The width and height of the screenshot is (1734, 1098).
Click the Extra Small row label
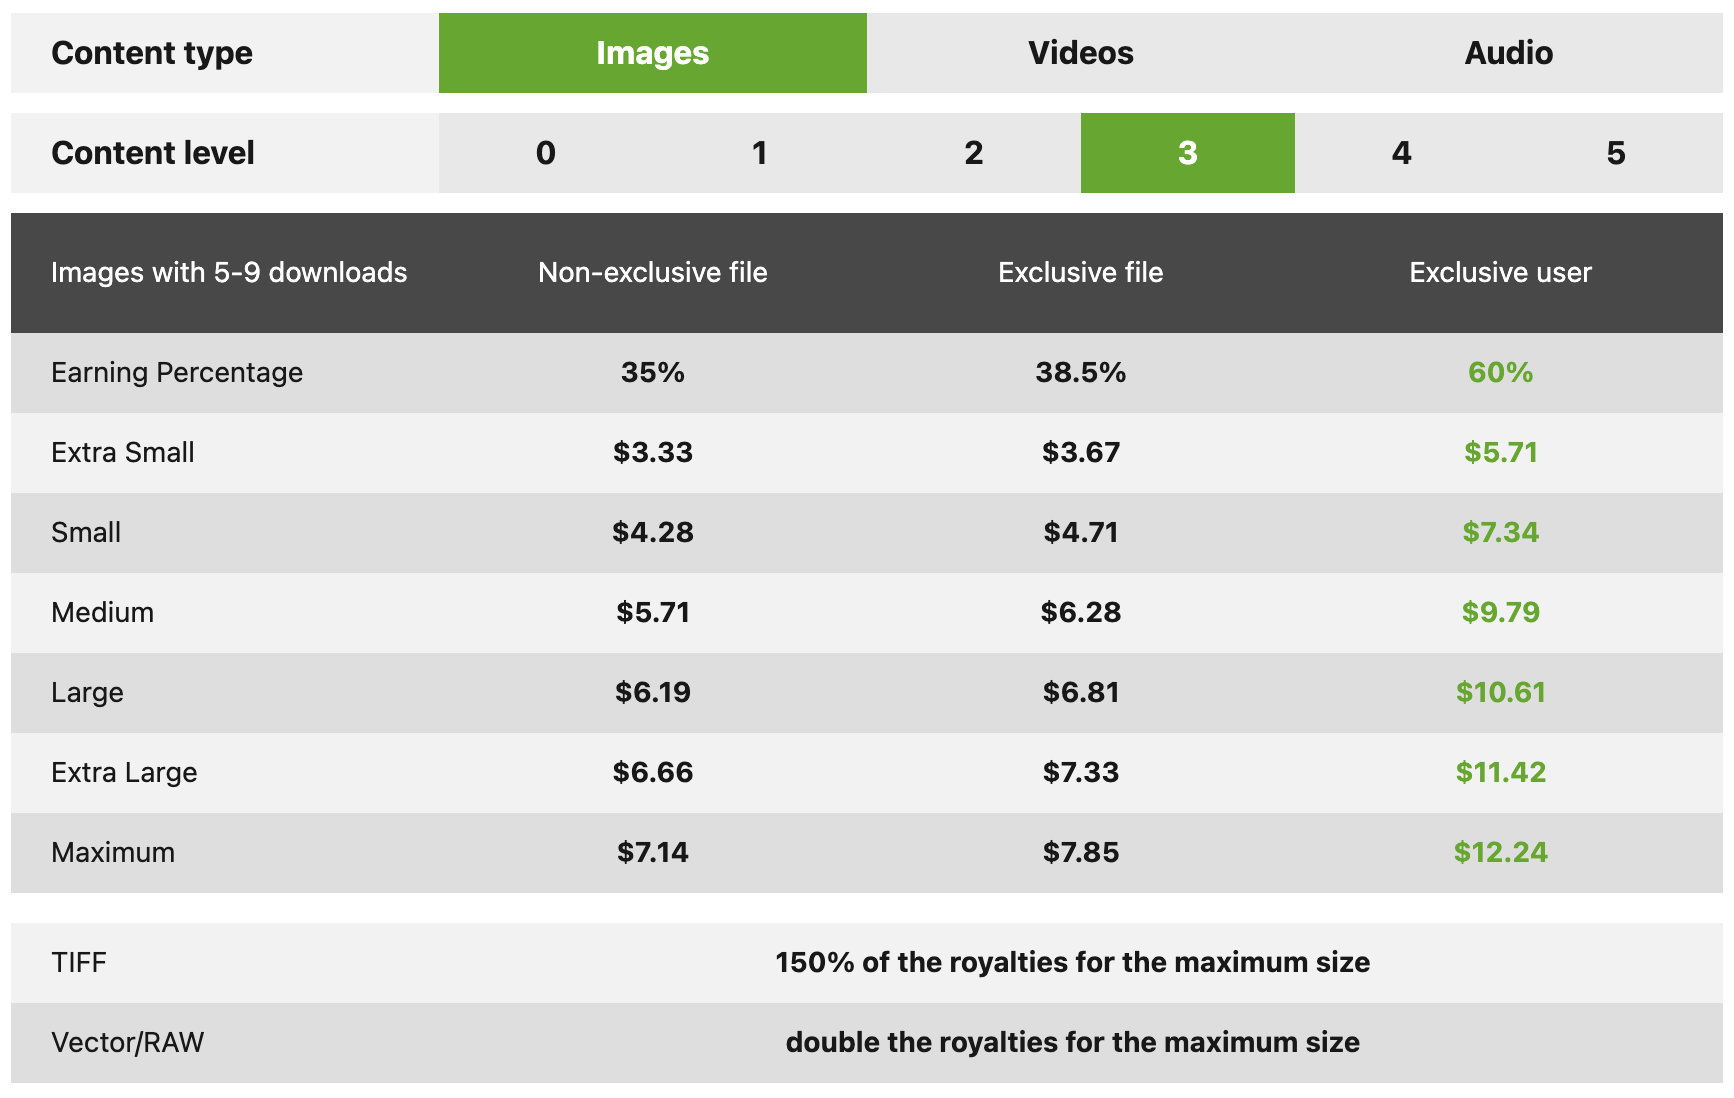[x=123, y=452]
